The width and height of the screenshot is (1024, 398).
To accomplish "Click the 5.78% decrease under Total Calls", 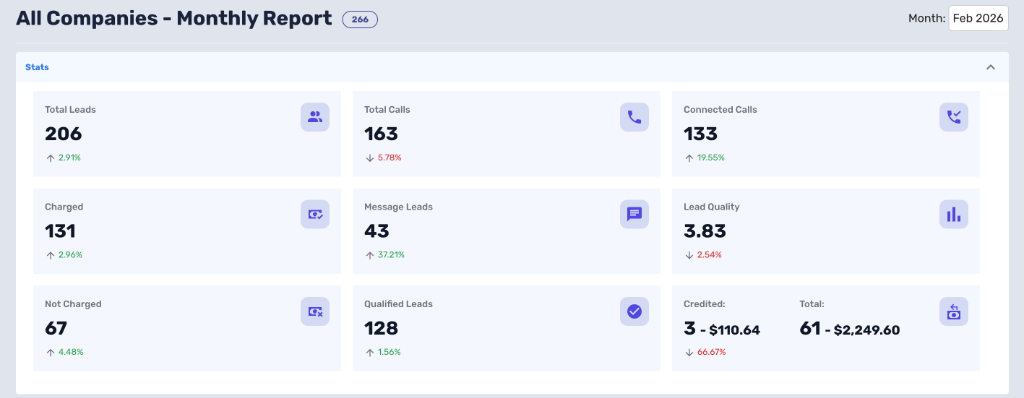I will point(389,158).
